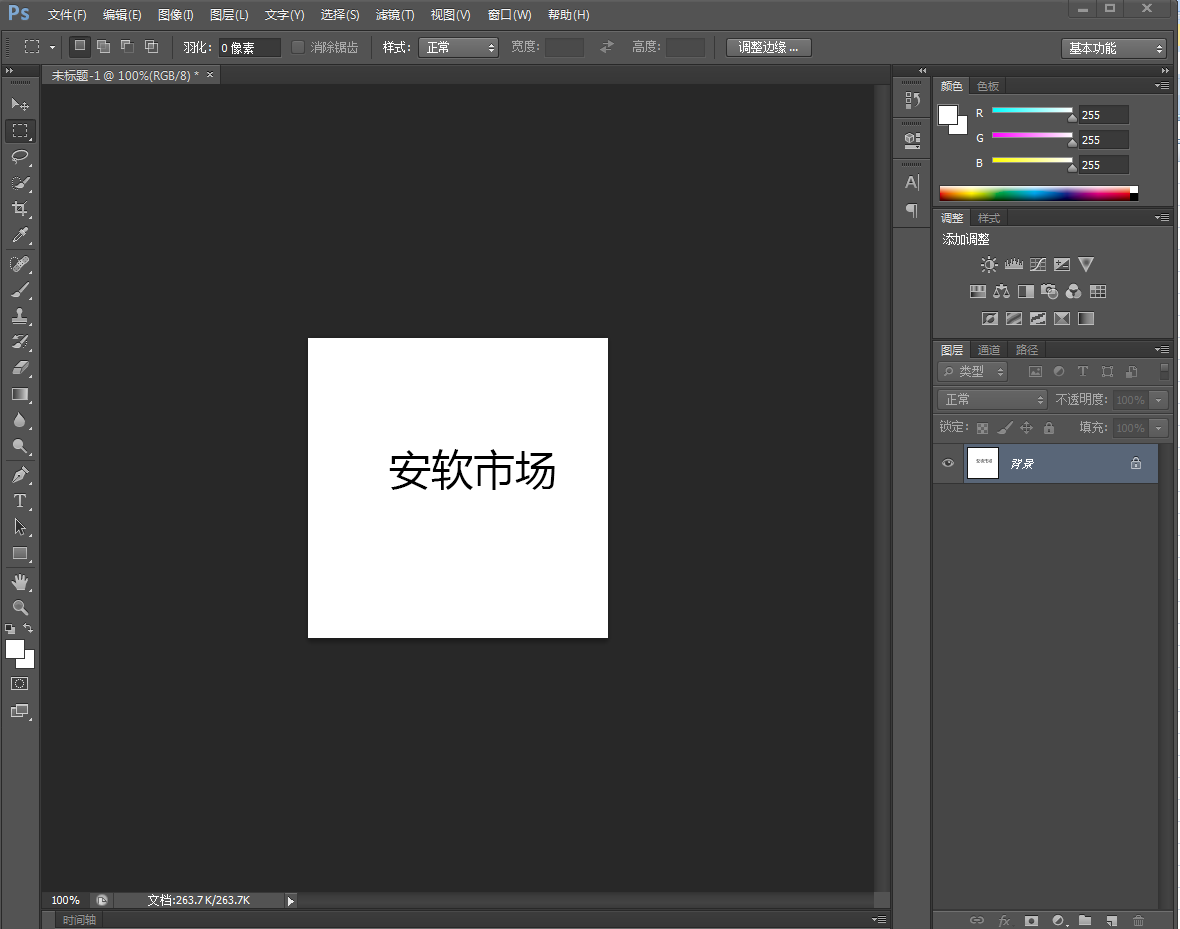Select the Horizontal Type tool
Image resolution: width=1180 pixels, height=929 pixels.
(20, 501)
